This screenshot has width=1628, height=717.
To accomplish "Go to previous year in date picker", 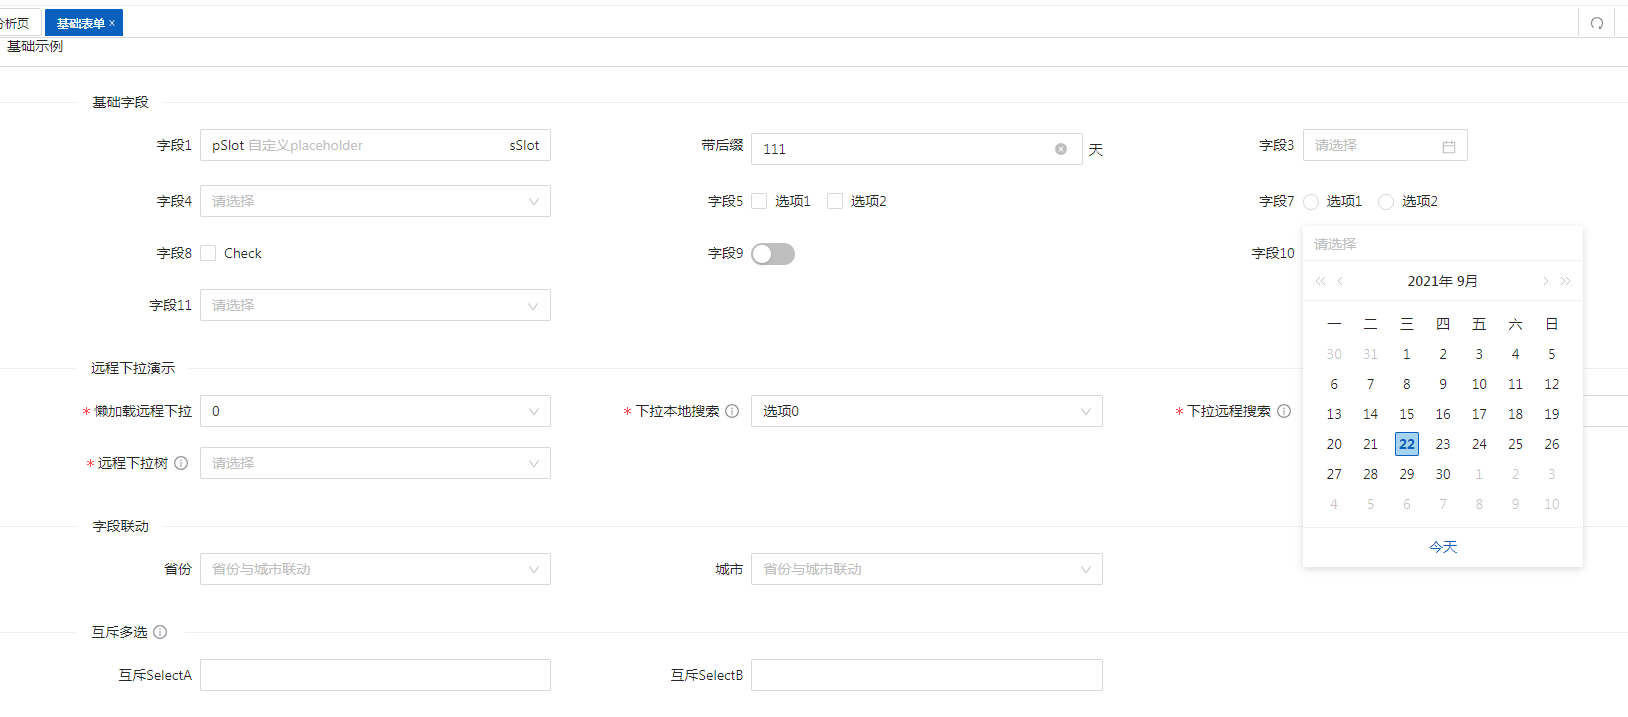I will [x=1320, y=281].
